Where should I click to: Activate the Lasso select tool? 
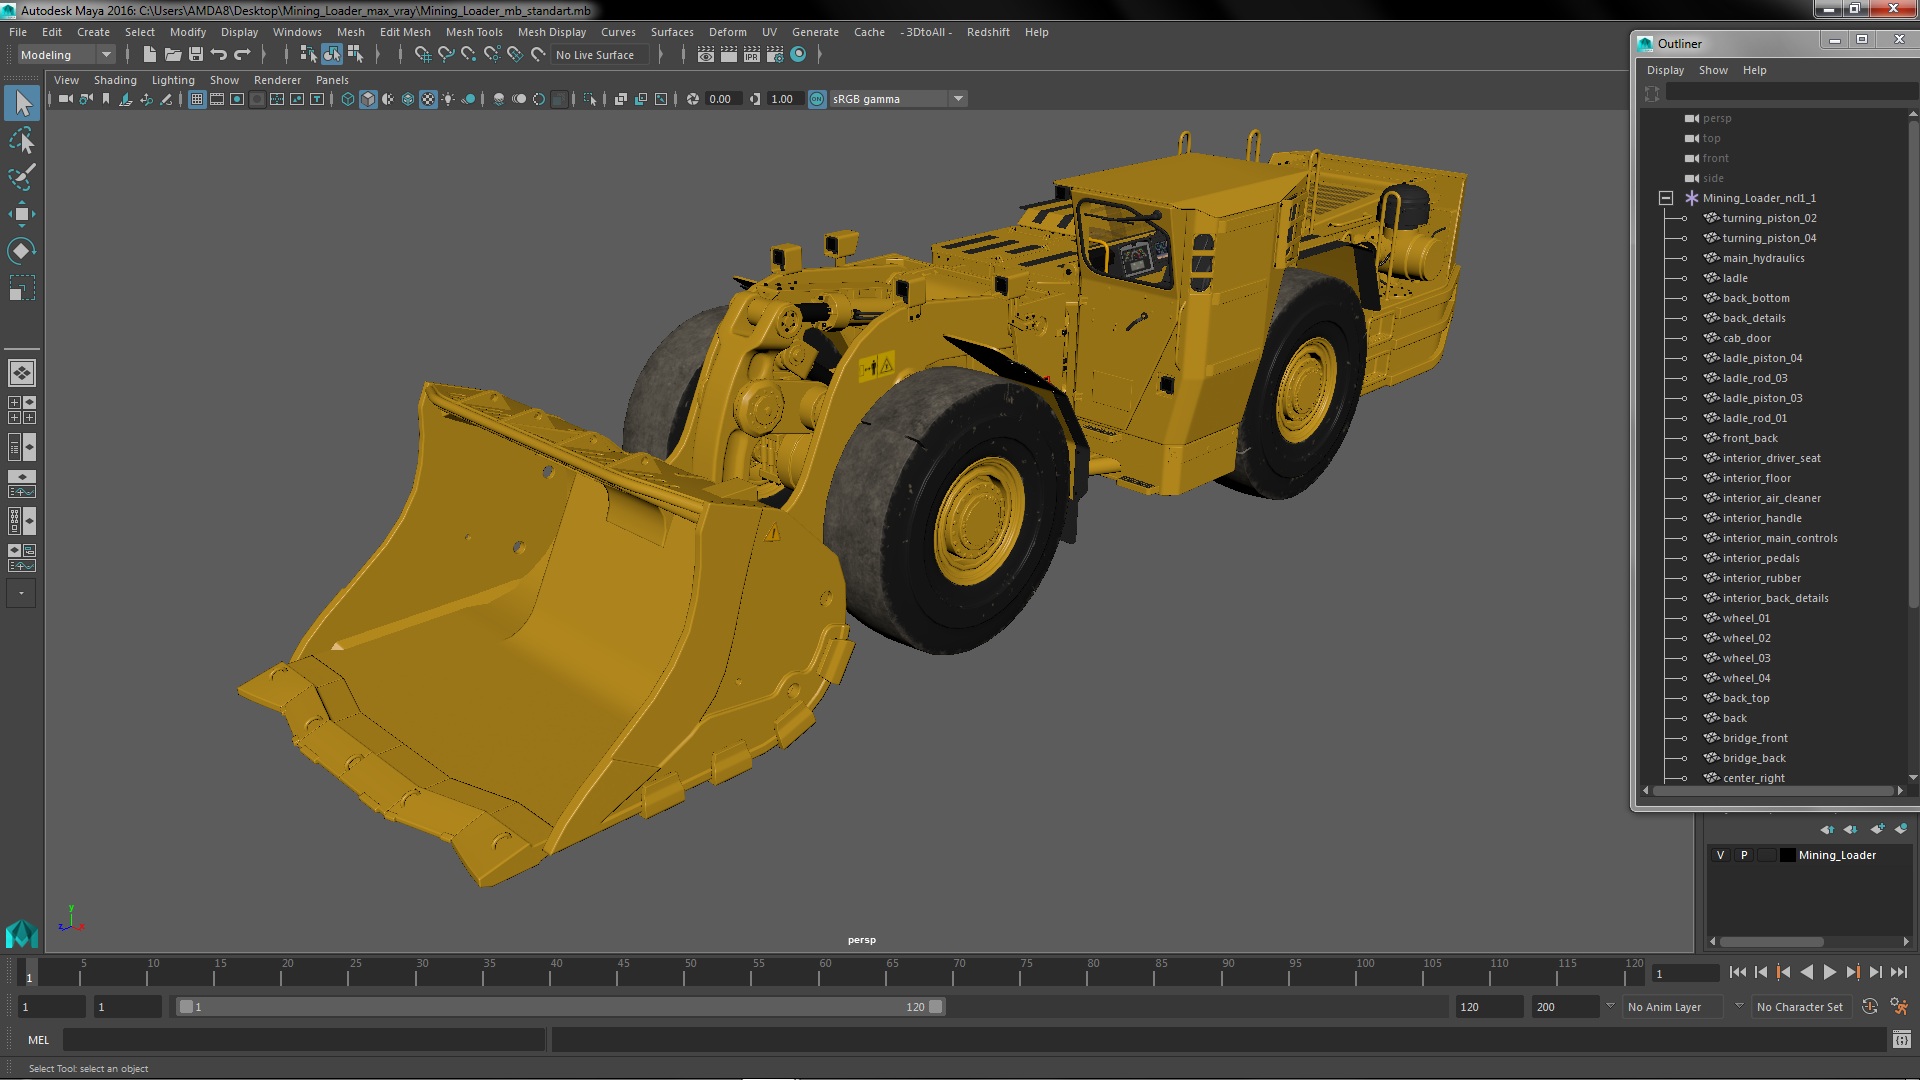[21, 141]
